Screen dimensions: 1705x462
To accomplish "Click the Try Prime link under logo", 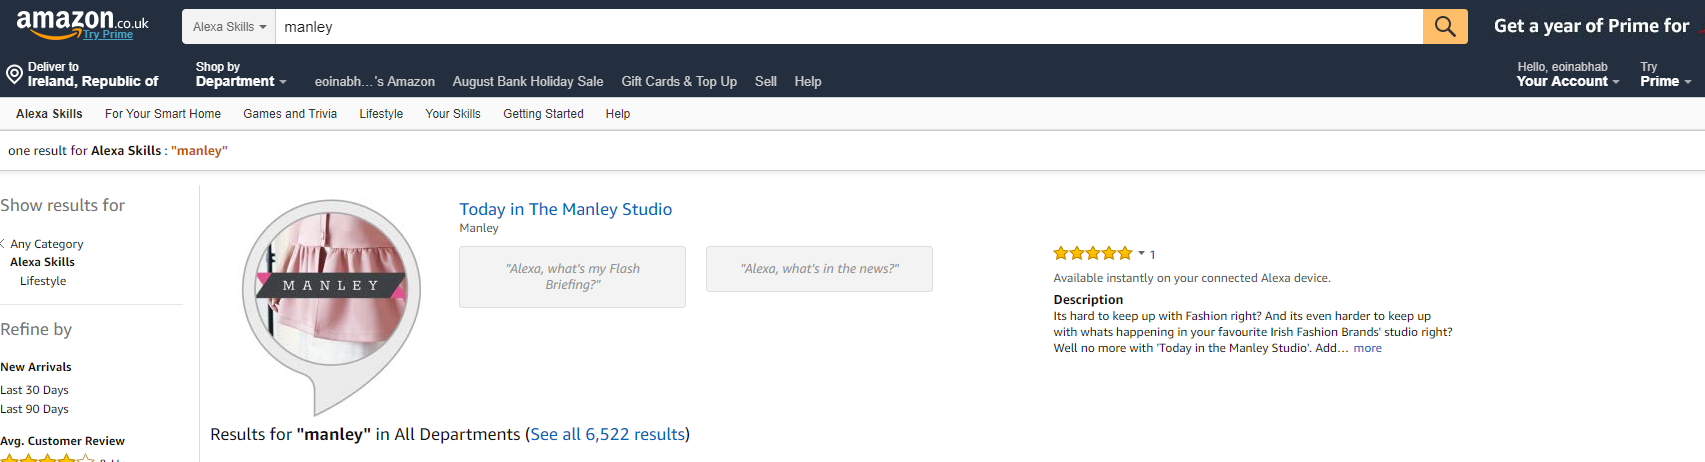I will click(x=108, y=34).
